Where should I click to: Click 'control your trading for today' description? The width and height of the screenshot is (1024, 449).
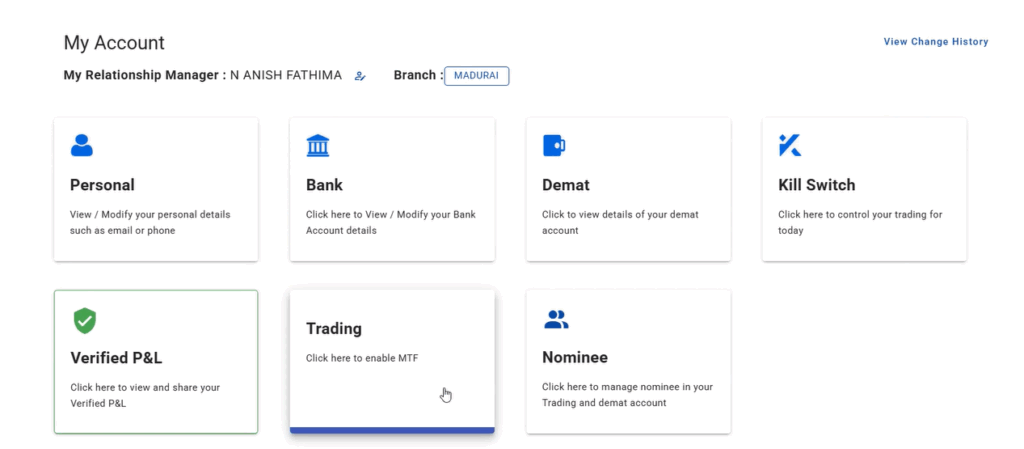(x=860, y=223)
